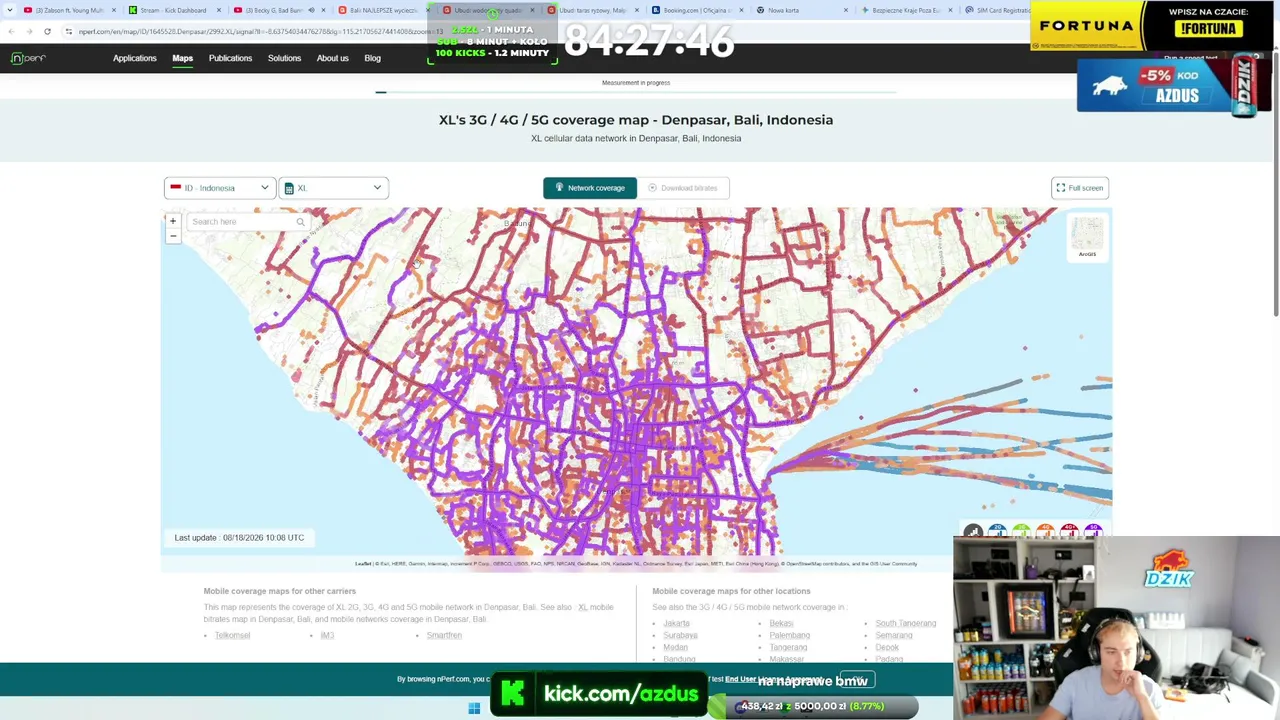Viewport: 1280px width, 720px height.
Task: Switch the map to Full screen
Action: click(x=1080, y=188)
